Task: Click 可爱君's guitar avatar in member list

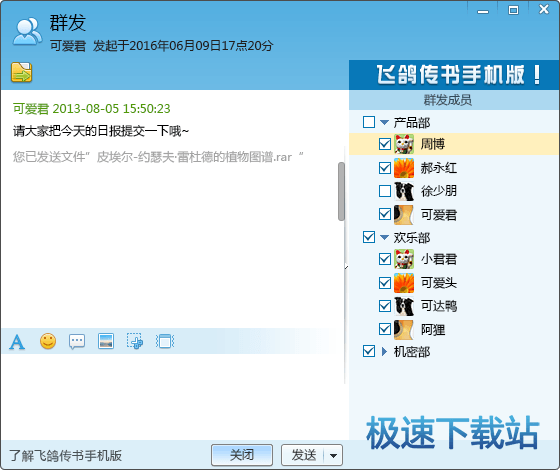Action: pyautogui.click(x=404, y=215)
